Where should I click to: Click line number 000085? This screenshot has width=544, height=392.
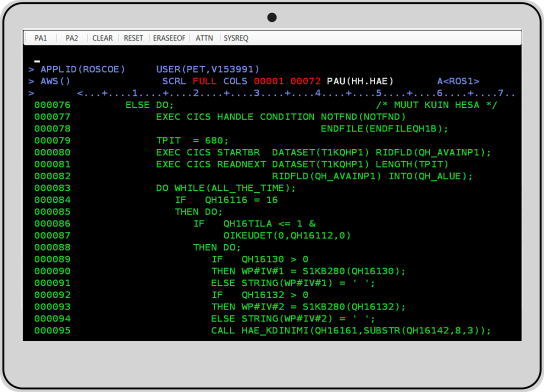coord(52,212)
